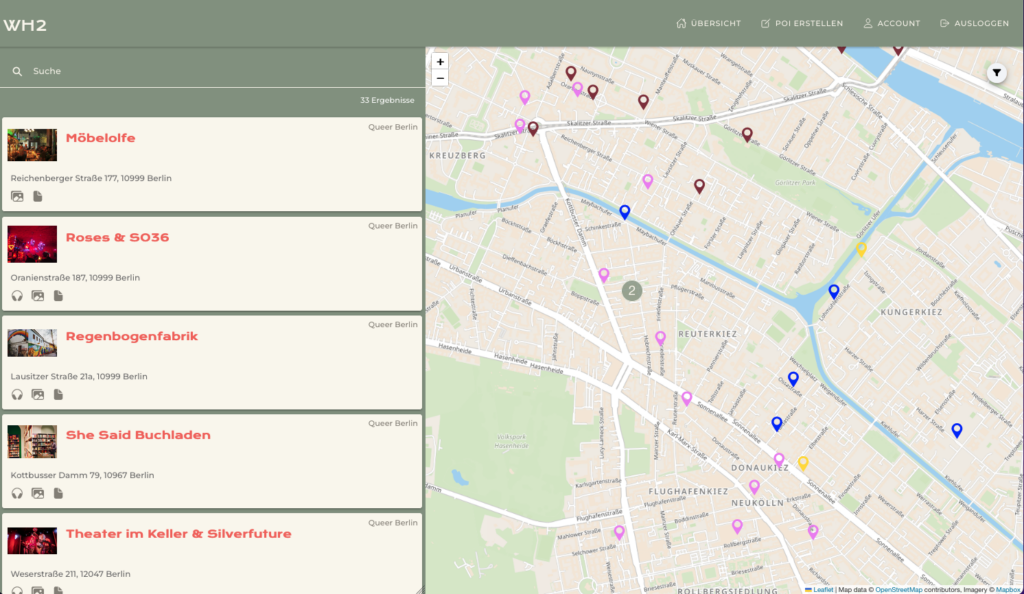The image size is (1024, 594).
Task: Click the document icon on Möbelolfe card
Action: coord(38,197)
